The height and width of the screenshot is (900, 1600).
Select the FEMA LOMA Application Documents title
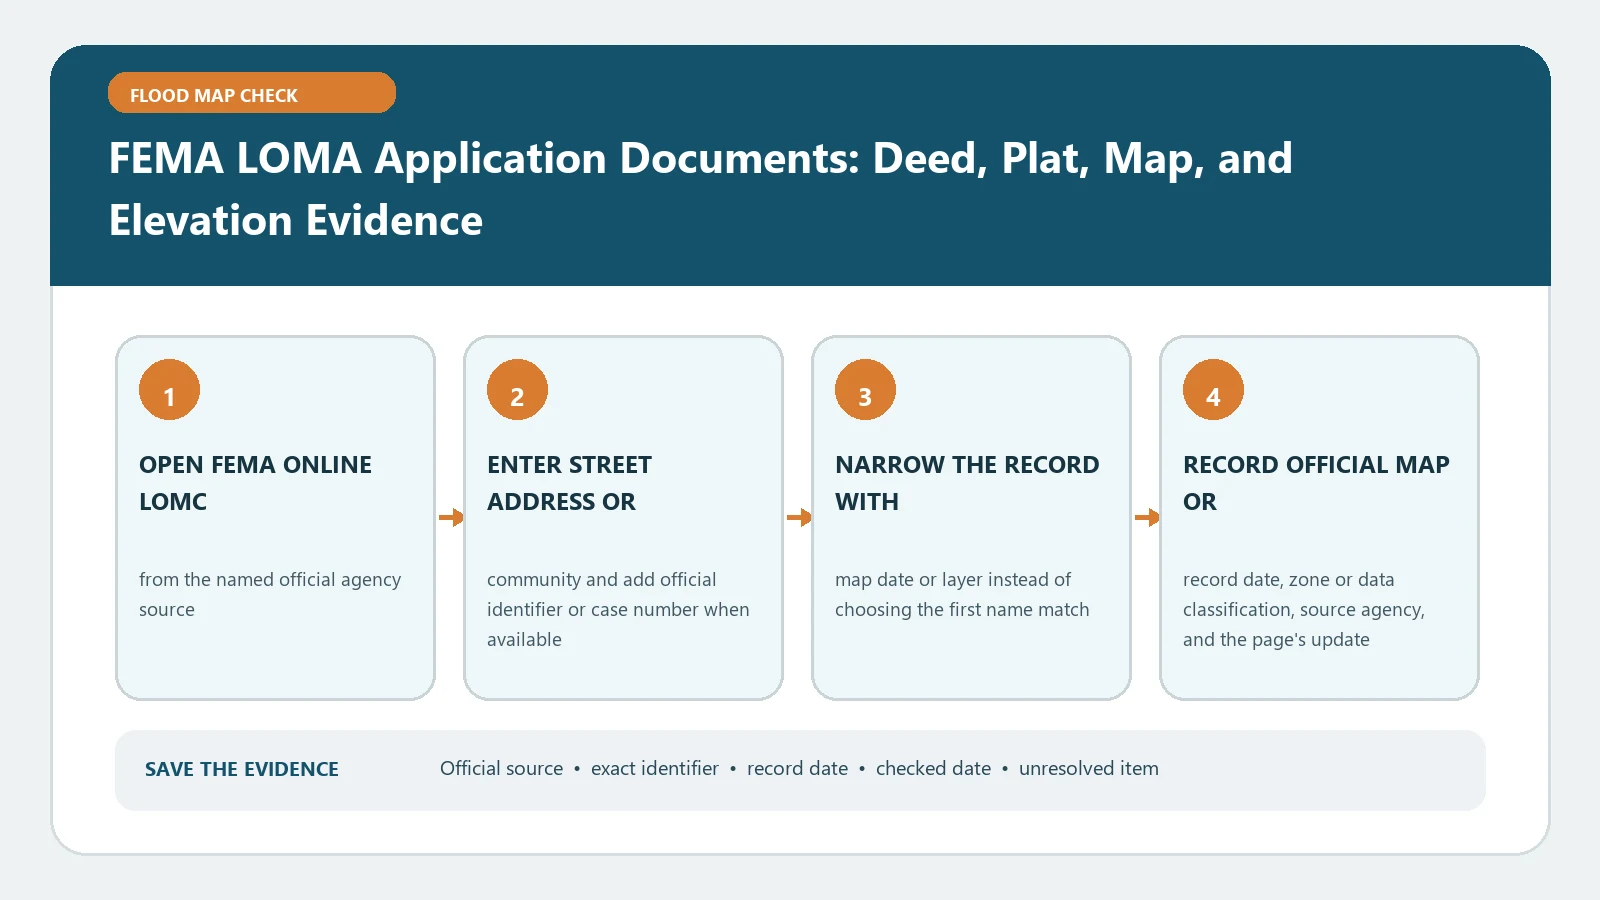point(700,189)
